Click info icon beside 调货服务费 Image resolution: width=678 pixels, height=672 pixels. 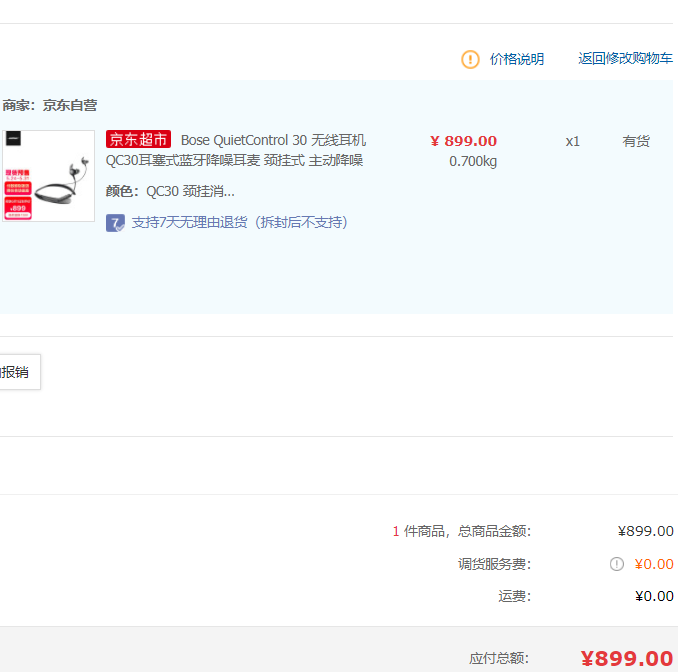[617, 564]
